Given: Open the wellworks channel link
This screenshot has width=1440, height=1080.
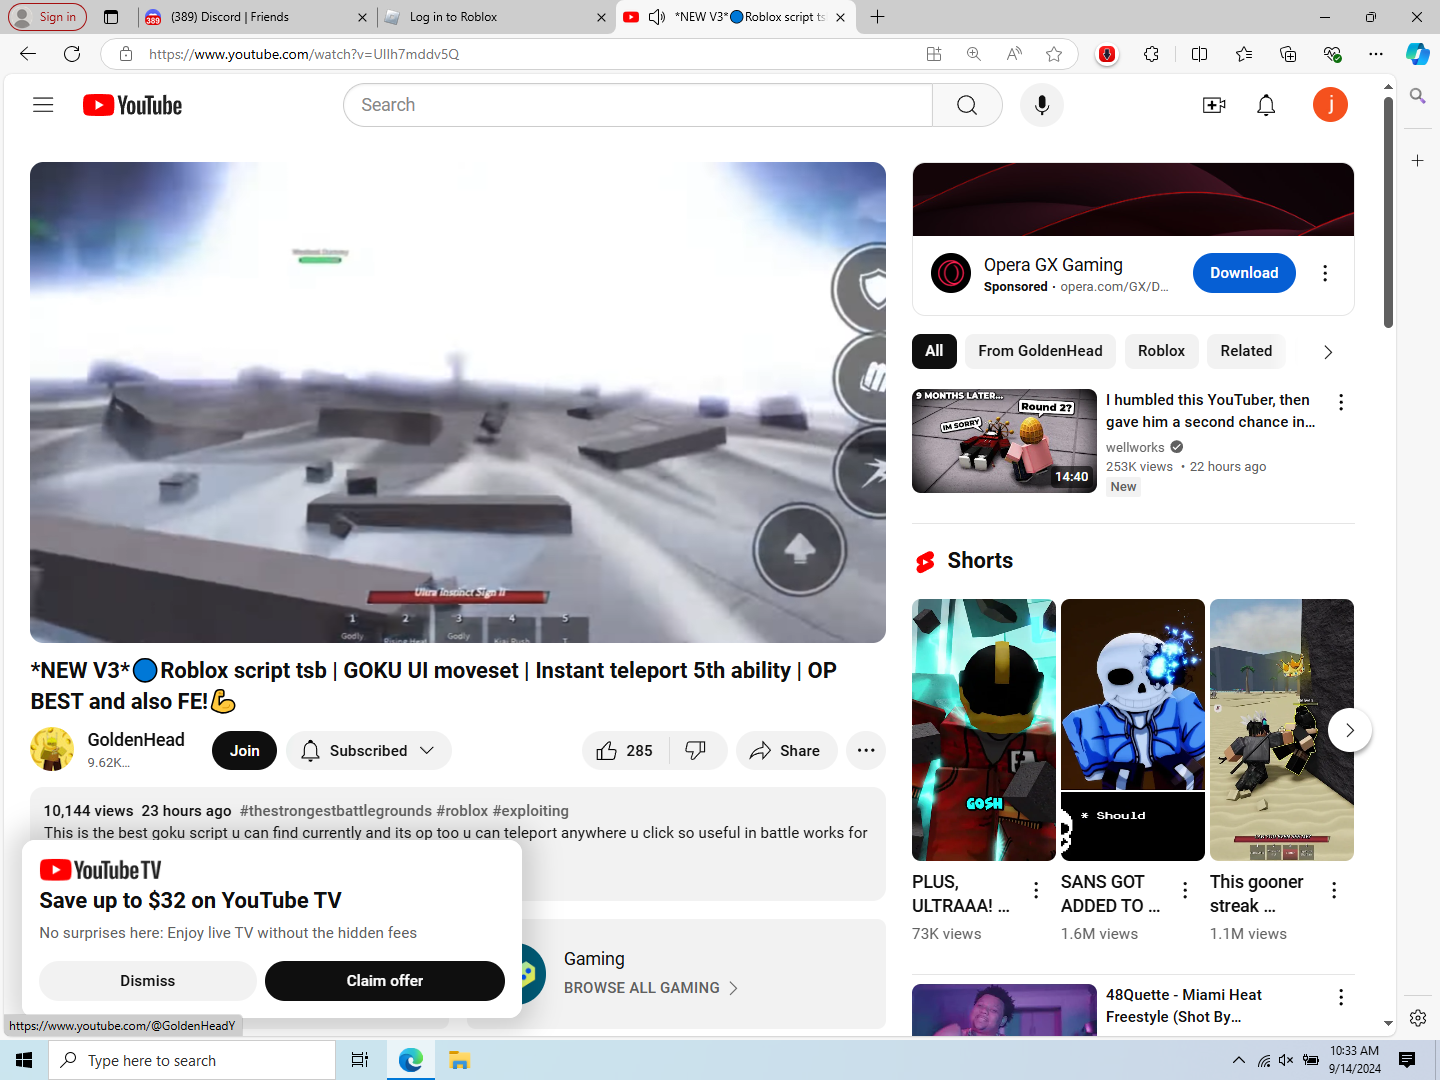Looking at the screenshot, I should coord(1135,447).
